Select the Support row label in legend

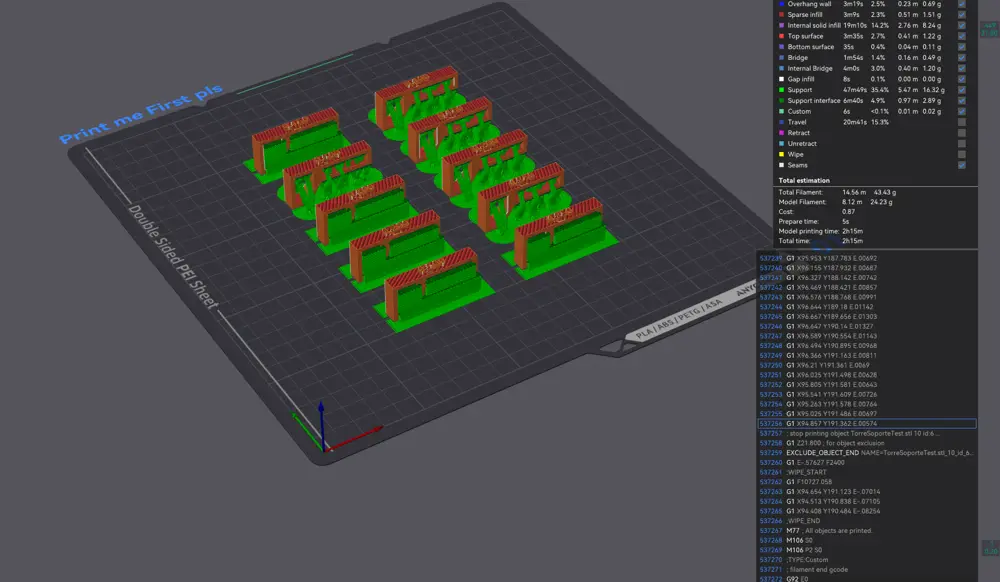(x=800, y=90)
